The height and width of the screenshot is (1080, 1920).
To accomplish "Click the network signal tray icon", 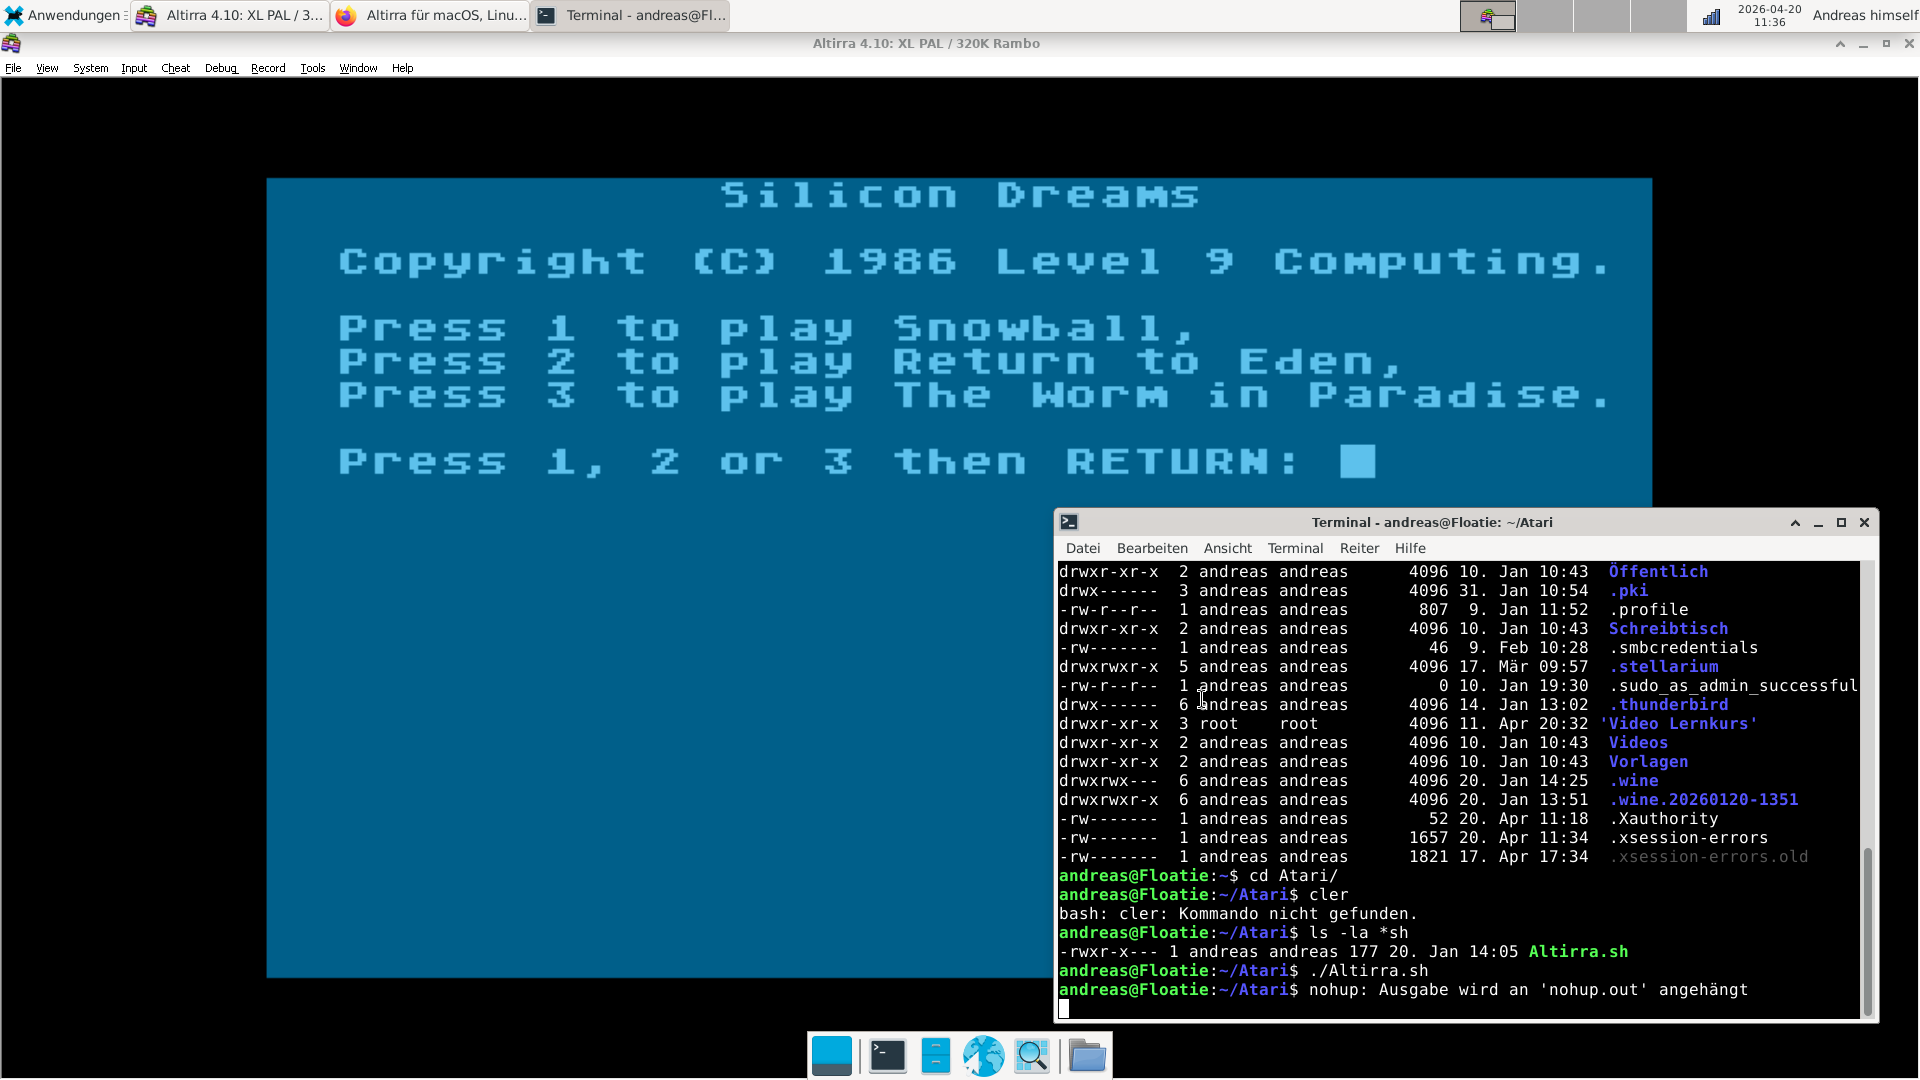I will pos(1711,16).
